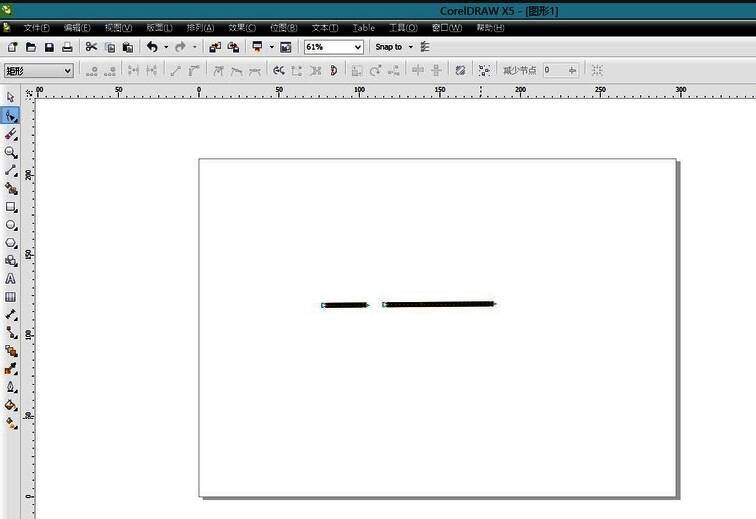The image size is (756, 519).
Task: Select the Pick tool in toolbox
Action: pos(11,97)
